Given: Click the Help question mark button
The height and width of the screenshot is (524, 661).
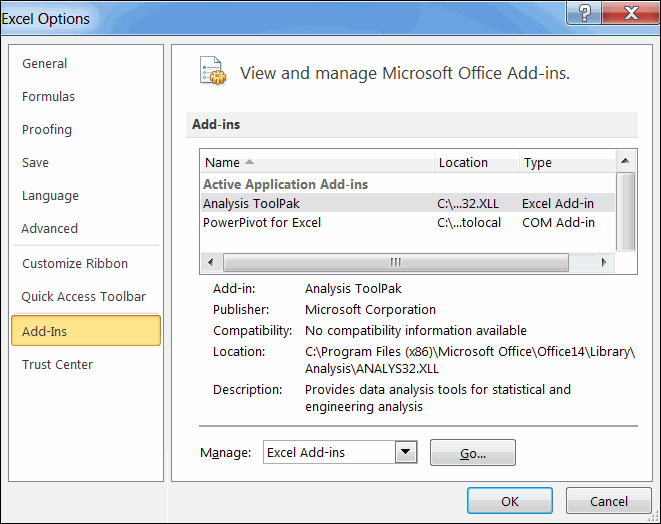Looking at the screenshot, I should click(x=583, y=13).
